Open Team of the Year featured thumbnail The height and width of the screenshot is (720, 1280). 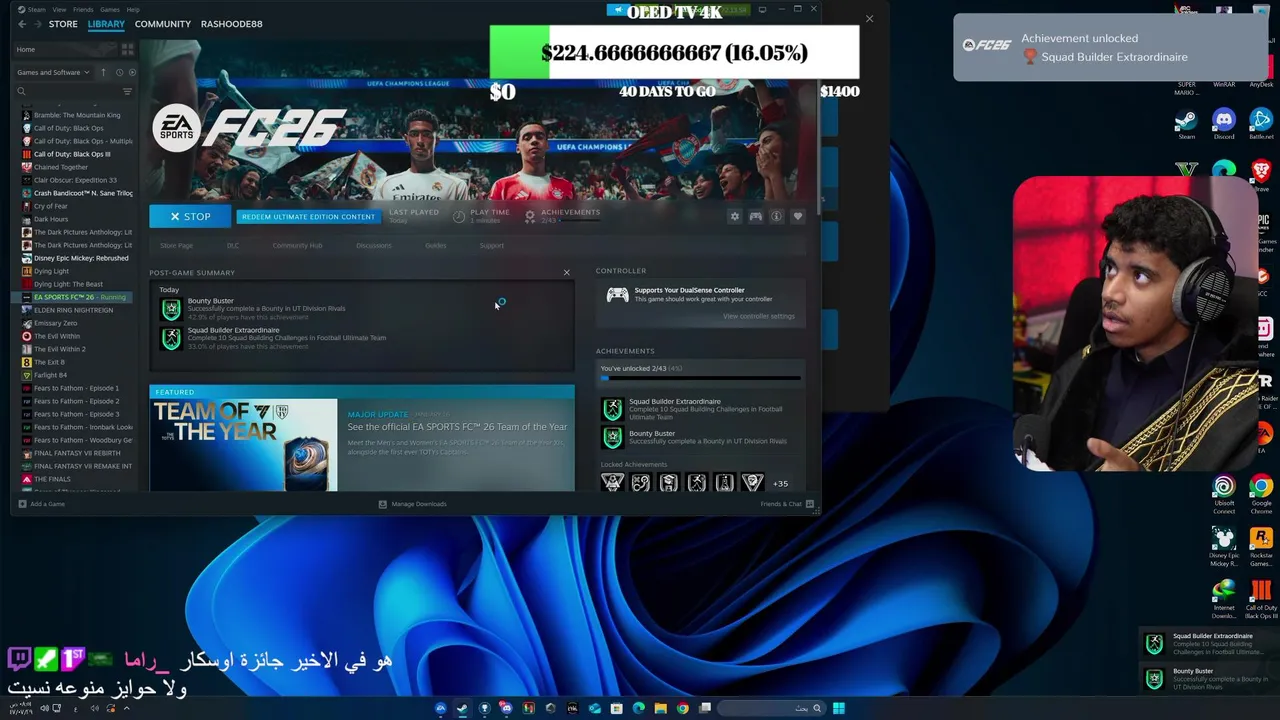244,445
